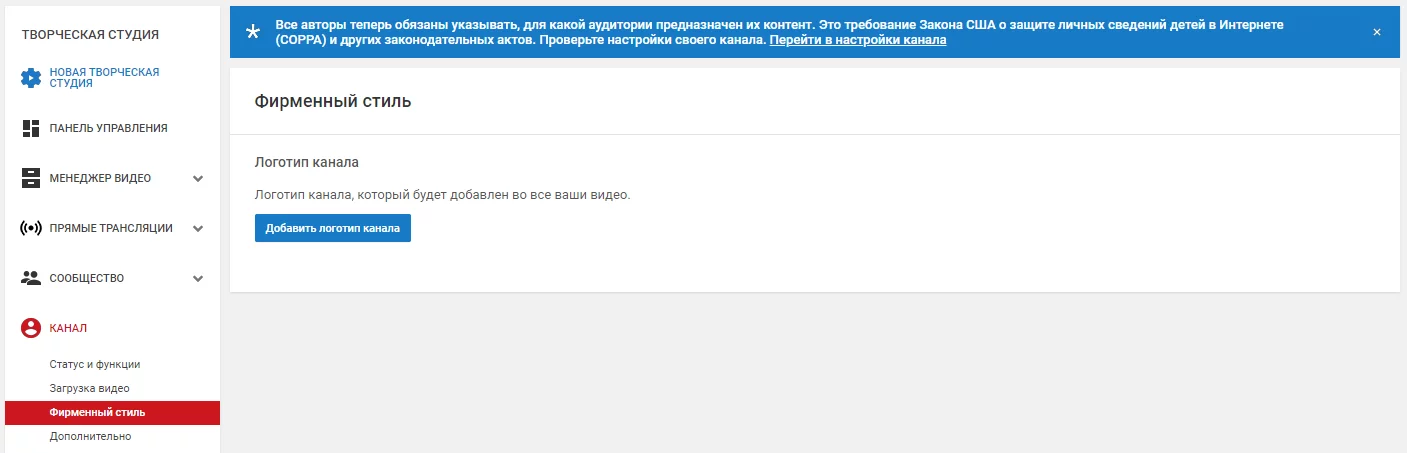Click the asterisk icon in the blue banner
1407x453 pixels.
click(253, 32)
